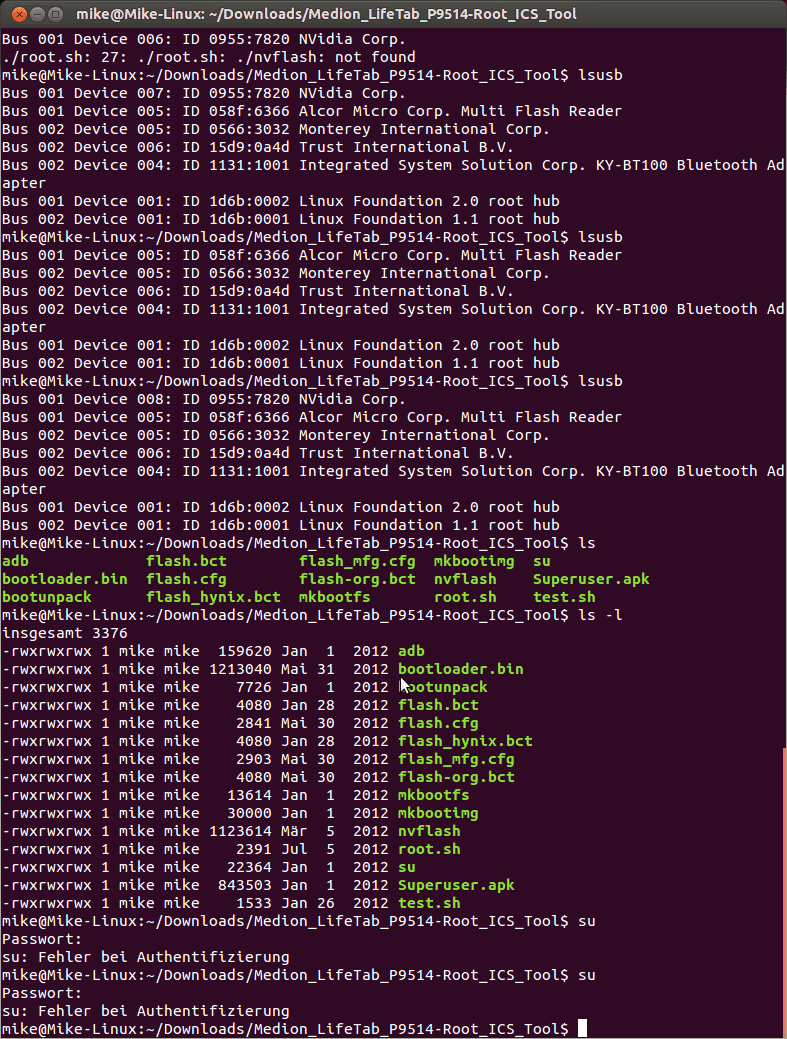Click the terminal title bar text
787x1039 pixels.
[x=326, y=14]
